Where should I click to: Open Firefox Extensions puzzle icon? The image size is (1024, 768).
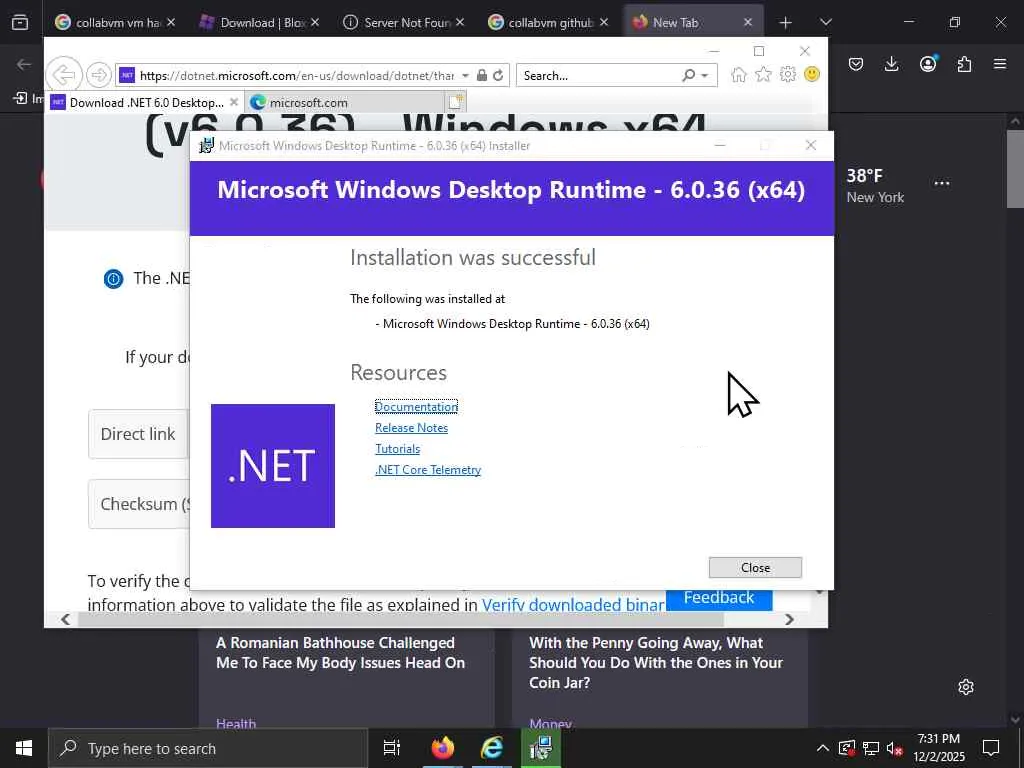point(964,64)
